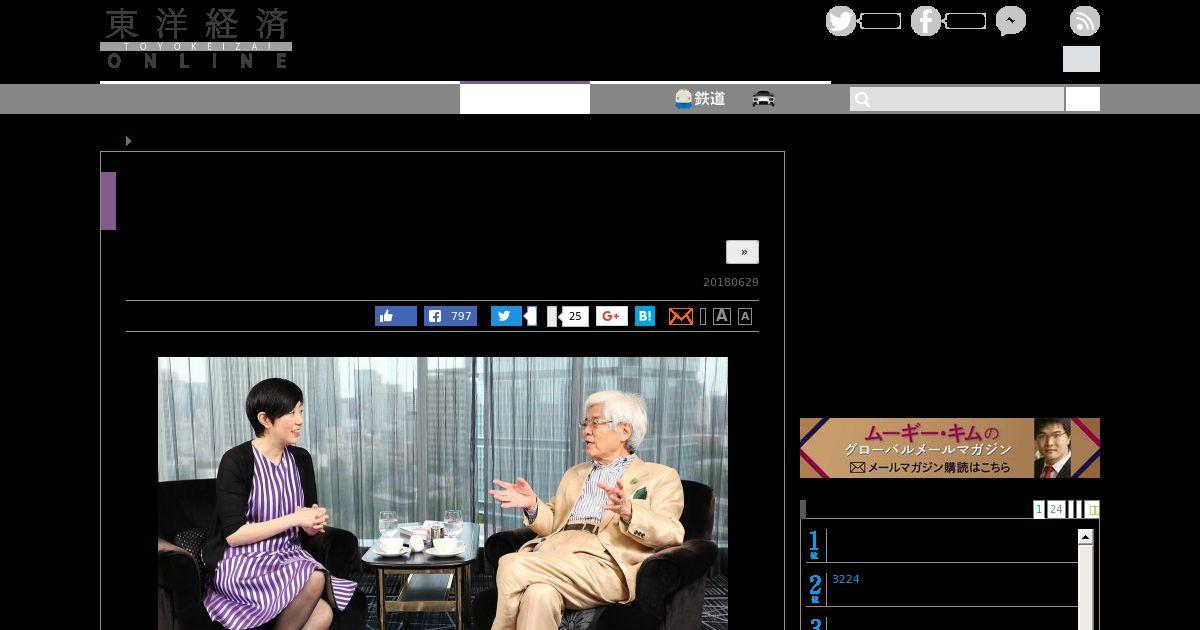The width and height of the screenshot is (1200, 630).
Task: Tweet with the blue Twitter button
Action: pyautogui.click(x=506, y=316)
